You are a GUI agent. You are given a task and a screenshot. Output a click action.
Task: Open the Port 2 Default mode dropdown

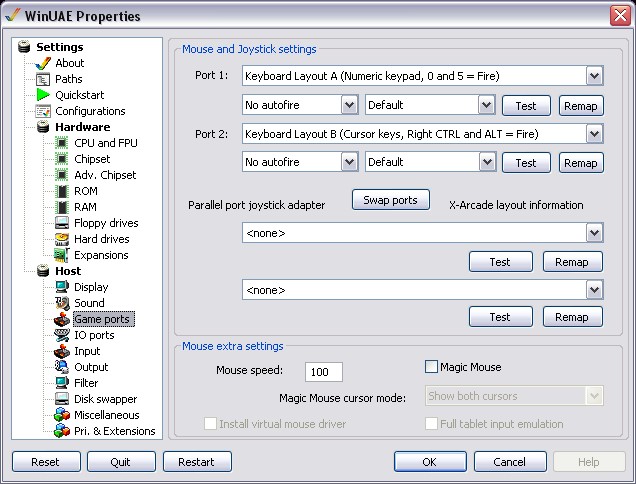pos(487,162)
